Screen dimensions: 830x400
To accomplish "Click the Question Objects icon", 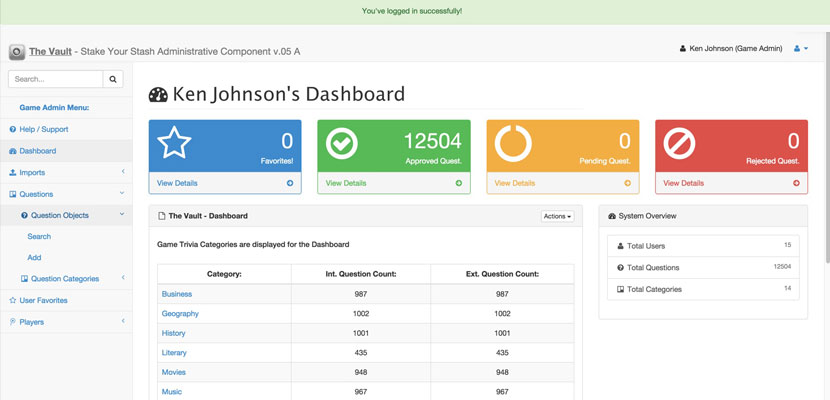I will point(24,215).
